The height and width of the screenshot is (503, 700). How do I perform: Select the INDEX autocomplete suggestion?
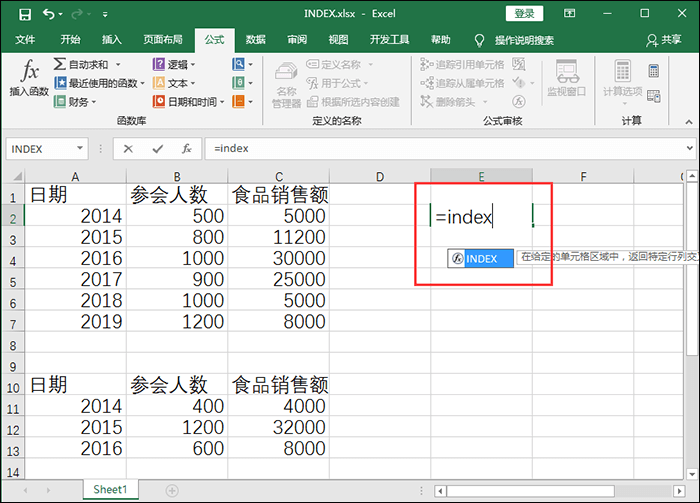point(480,258)
